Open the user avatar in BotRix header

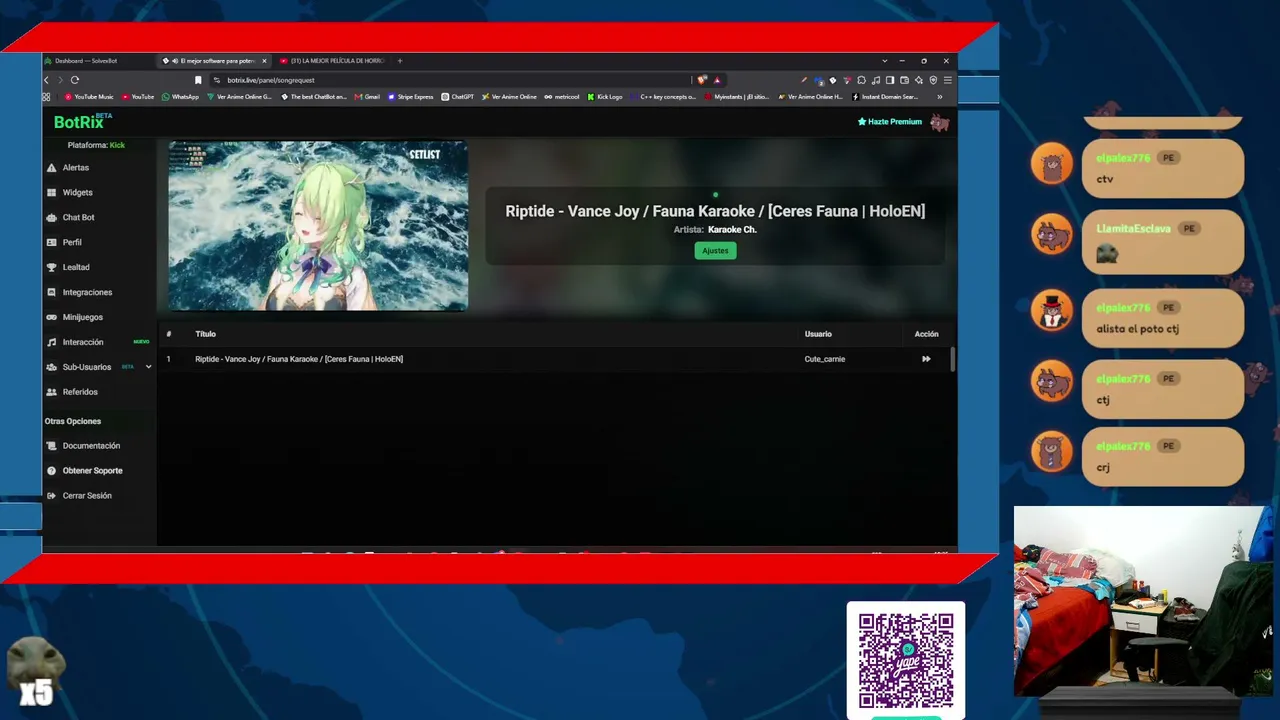click(939, 122)
